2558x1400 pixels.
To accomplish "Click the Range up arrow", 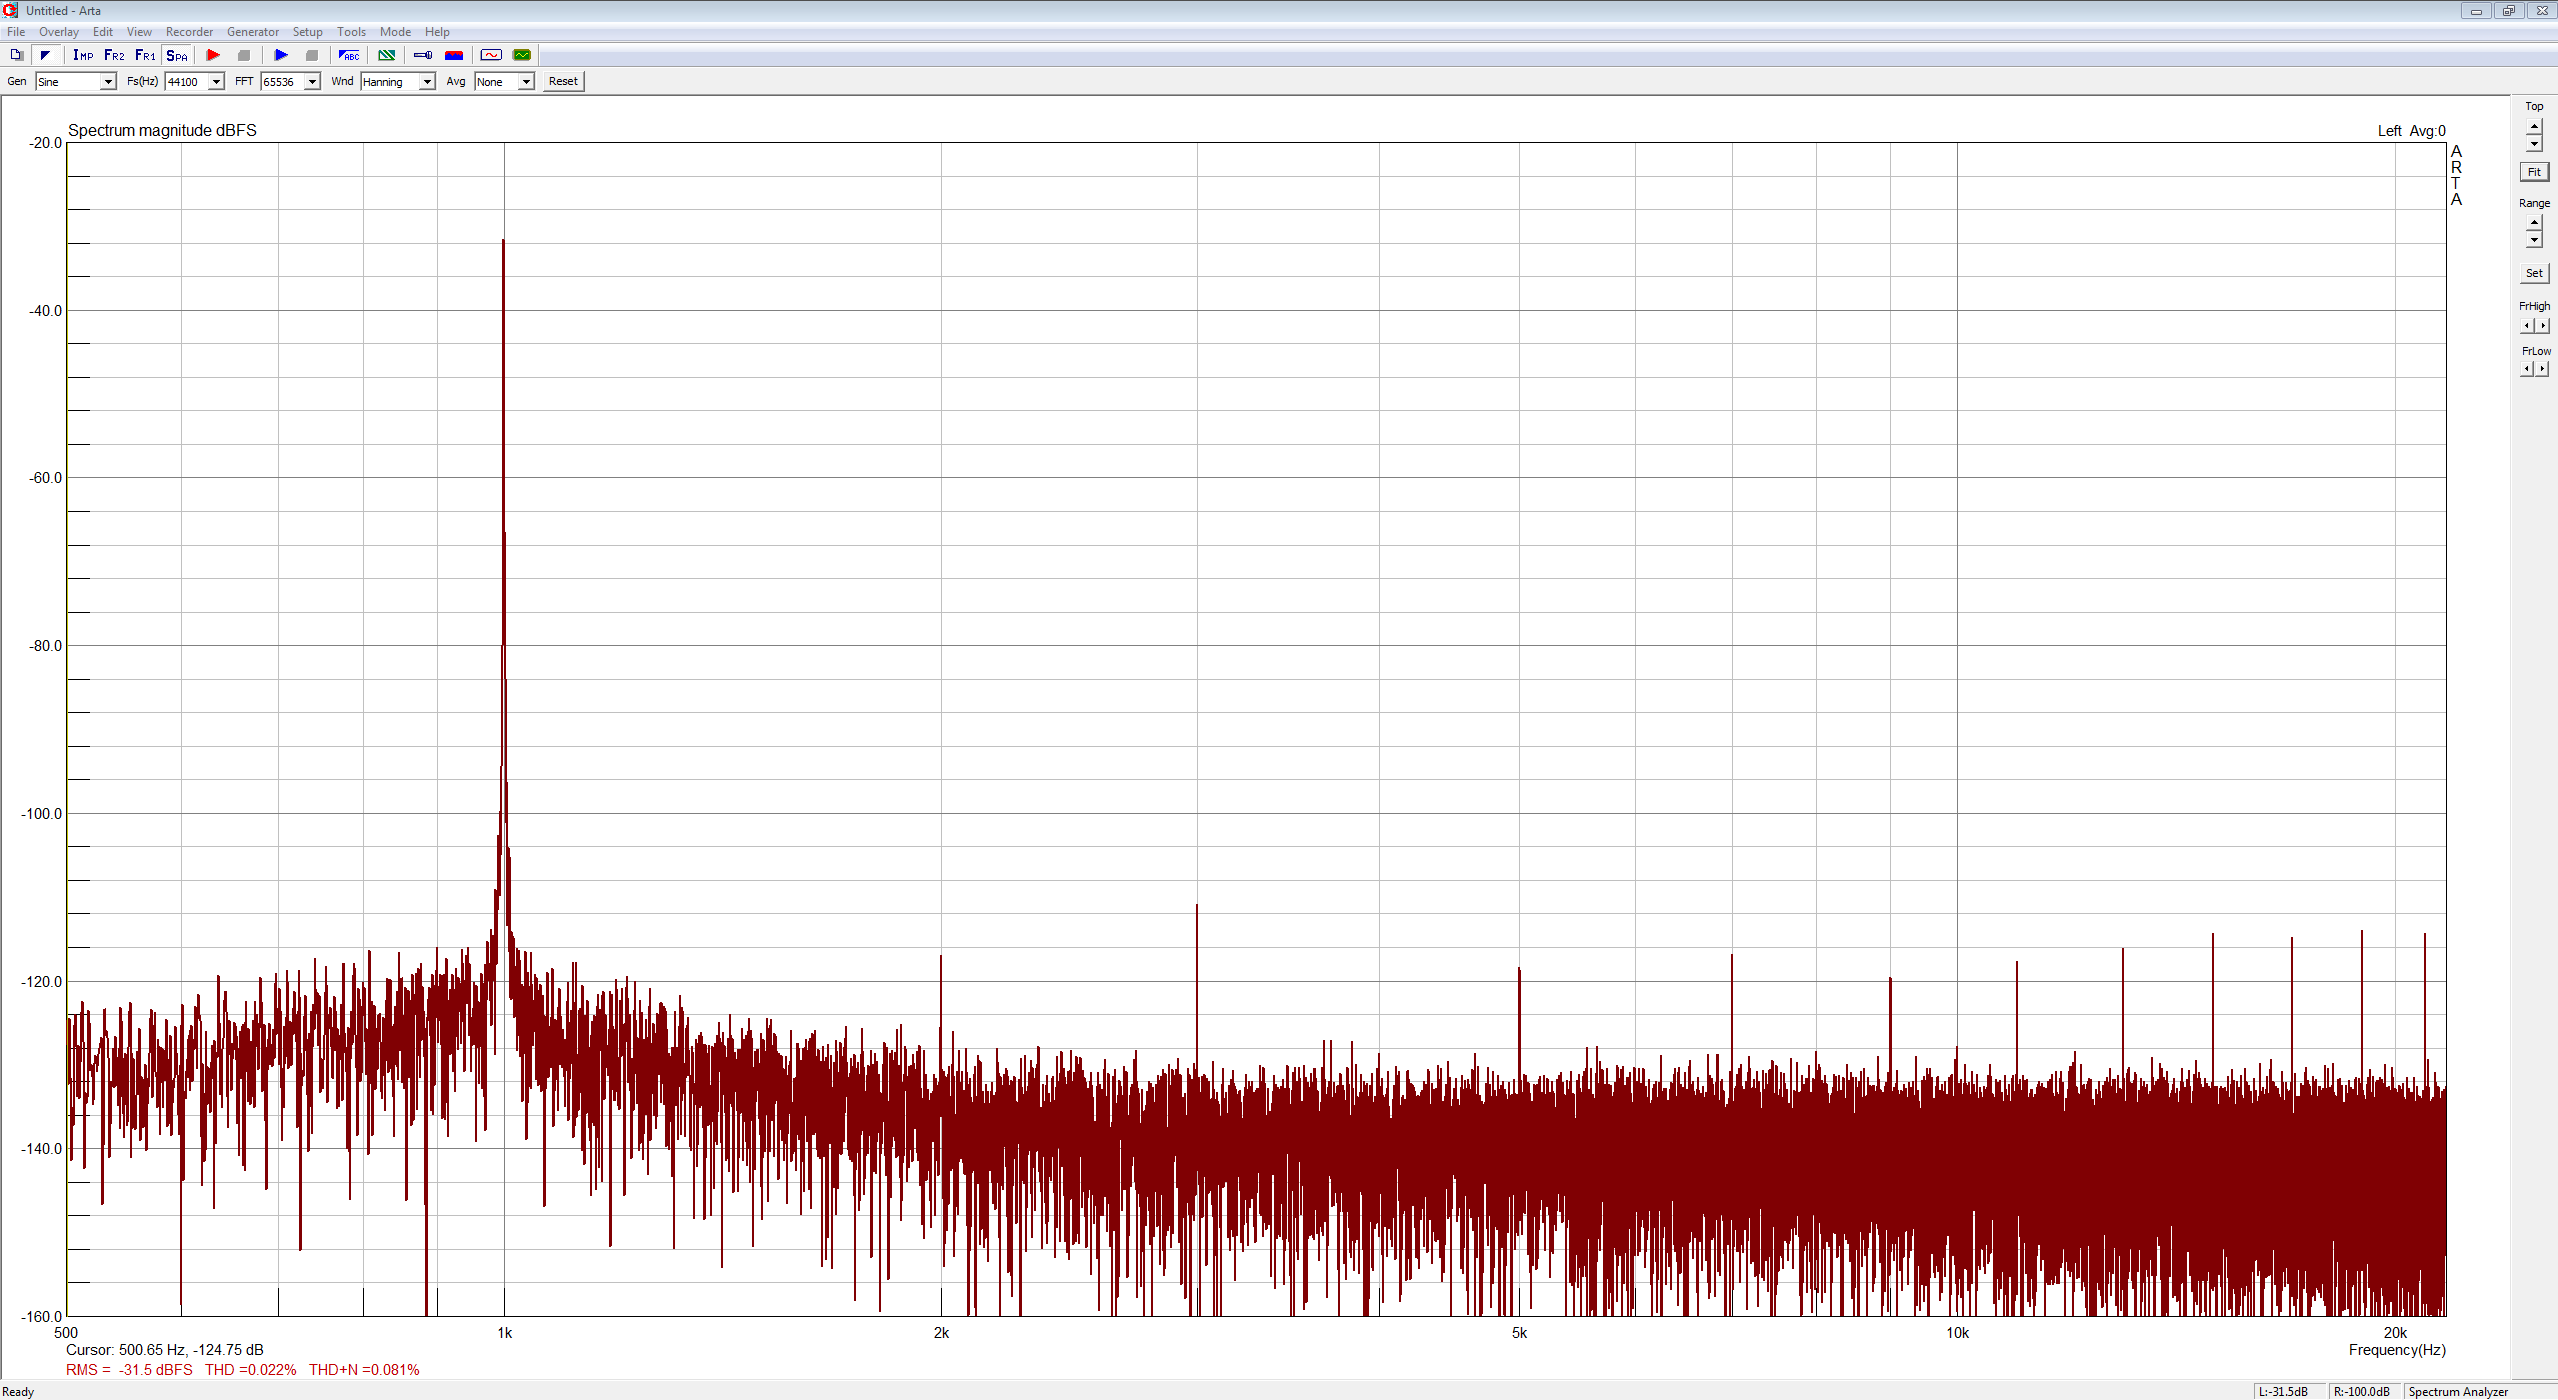I will pos(2534,223).
